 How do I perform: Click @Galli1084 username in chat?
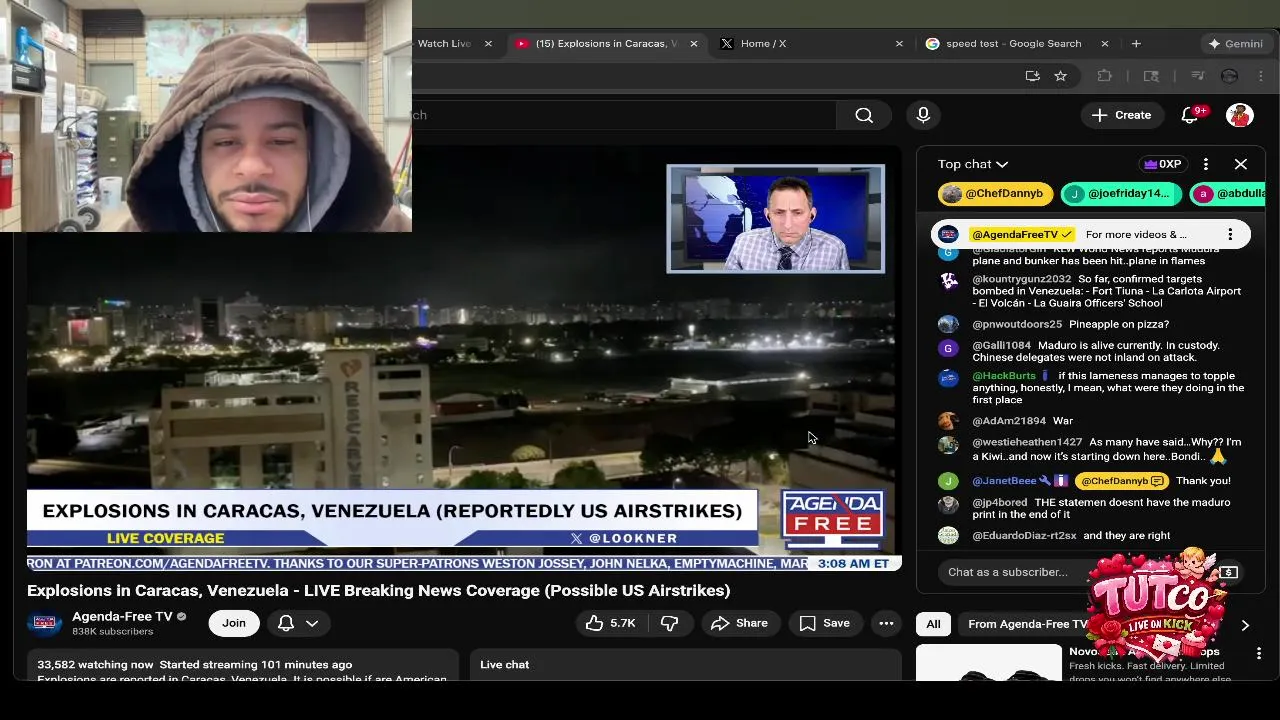click(1001, 345)
